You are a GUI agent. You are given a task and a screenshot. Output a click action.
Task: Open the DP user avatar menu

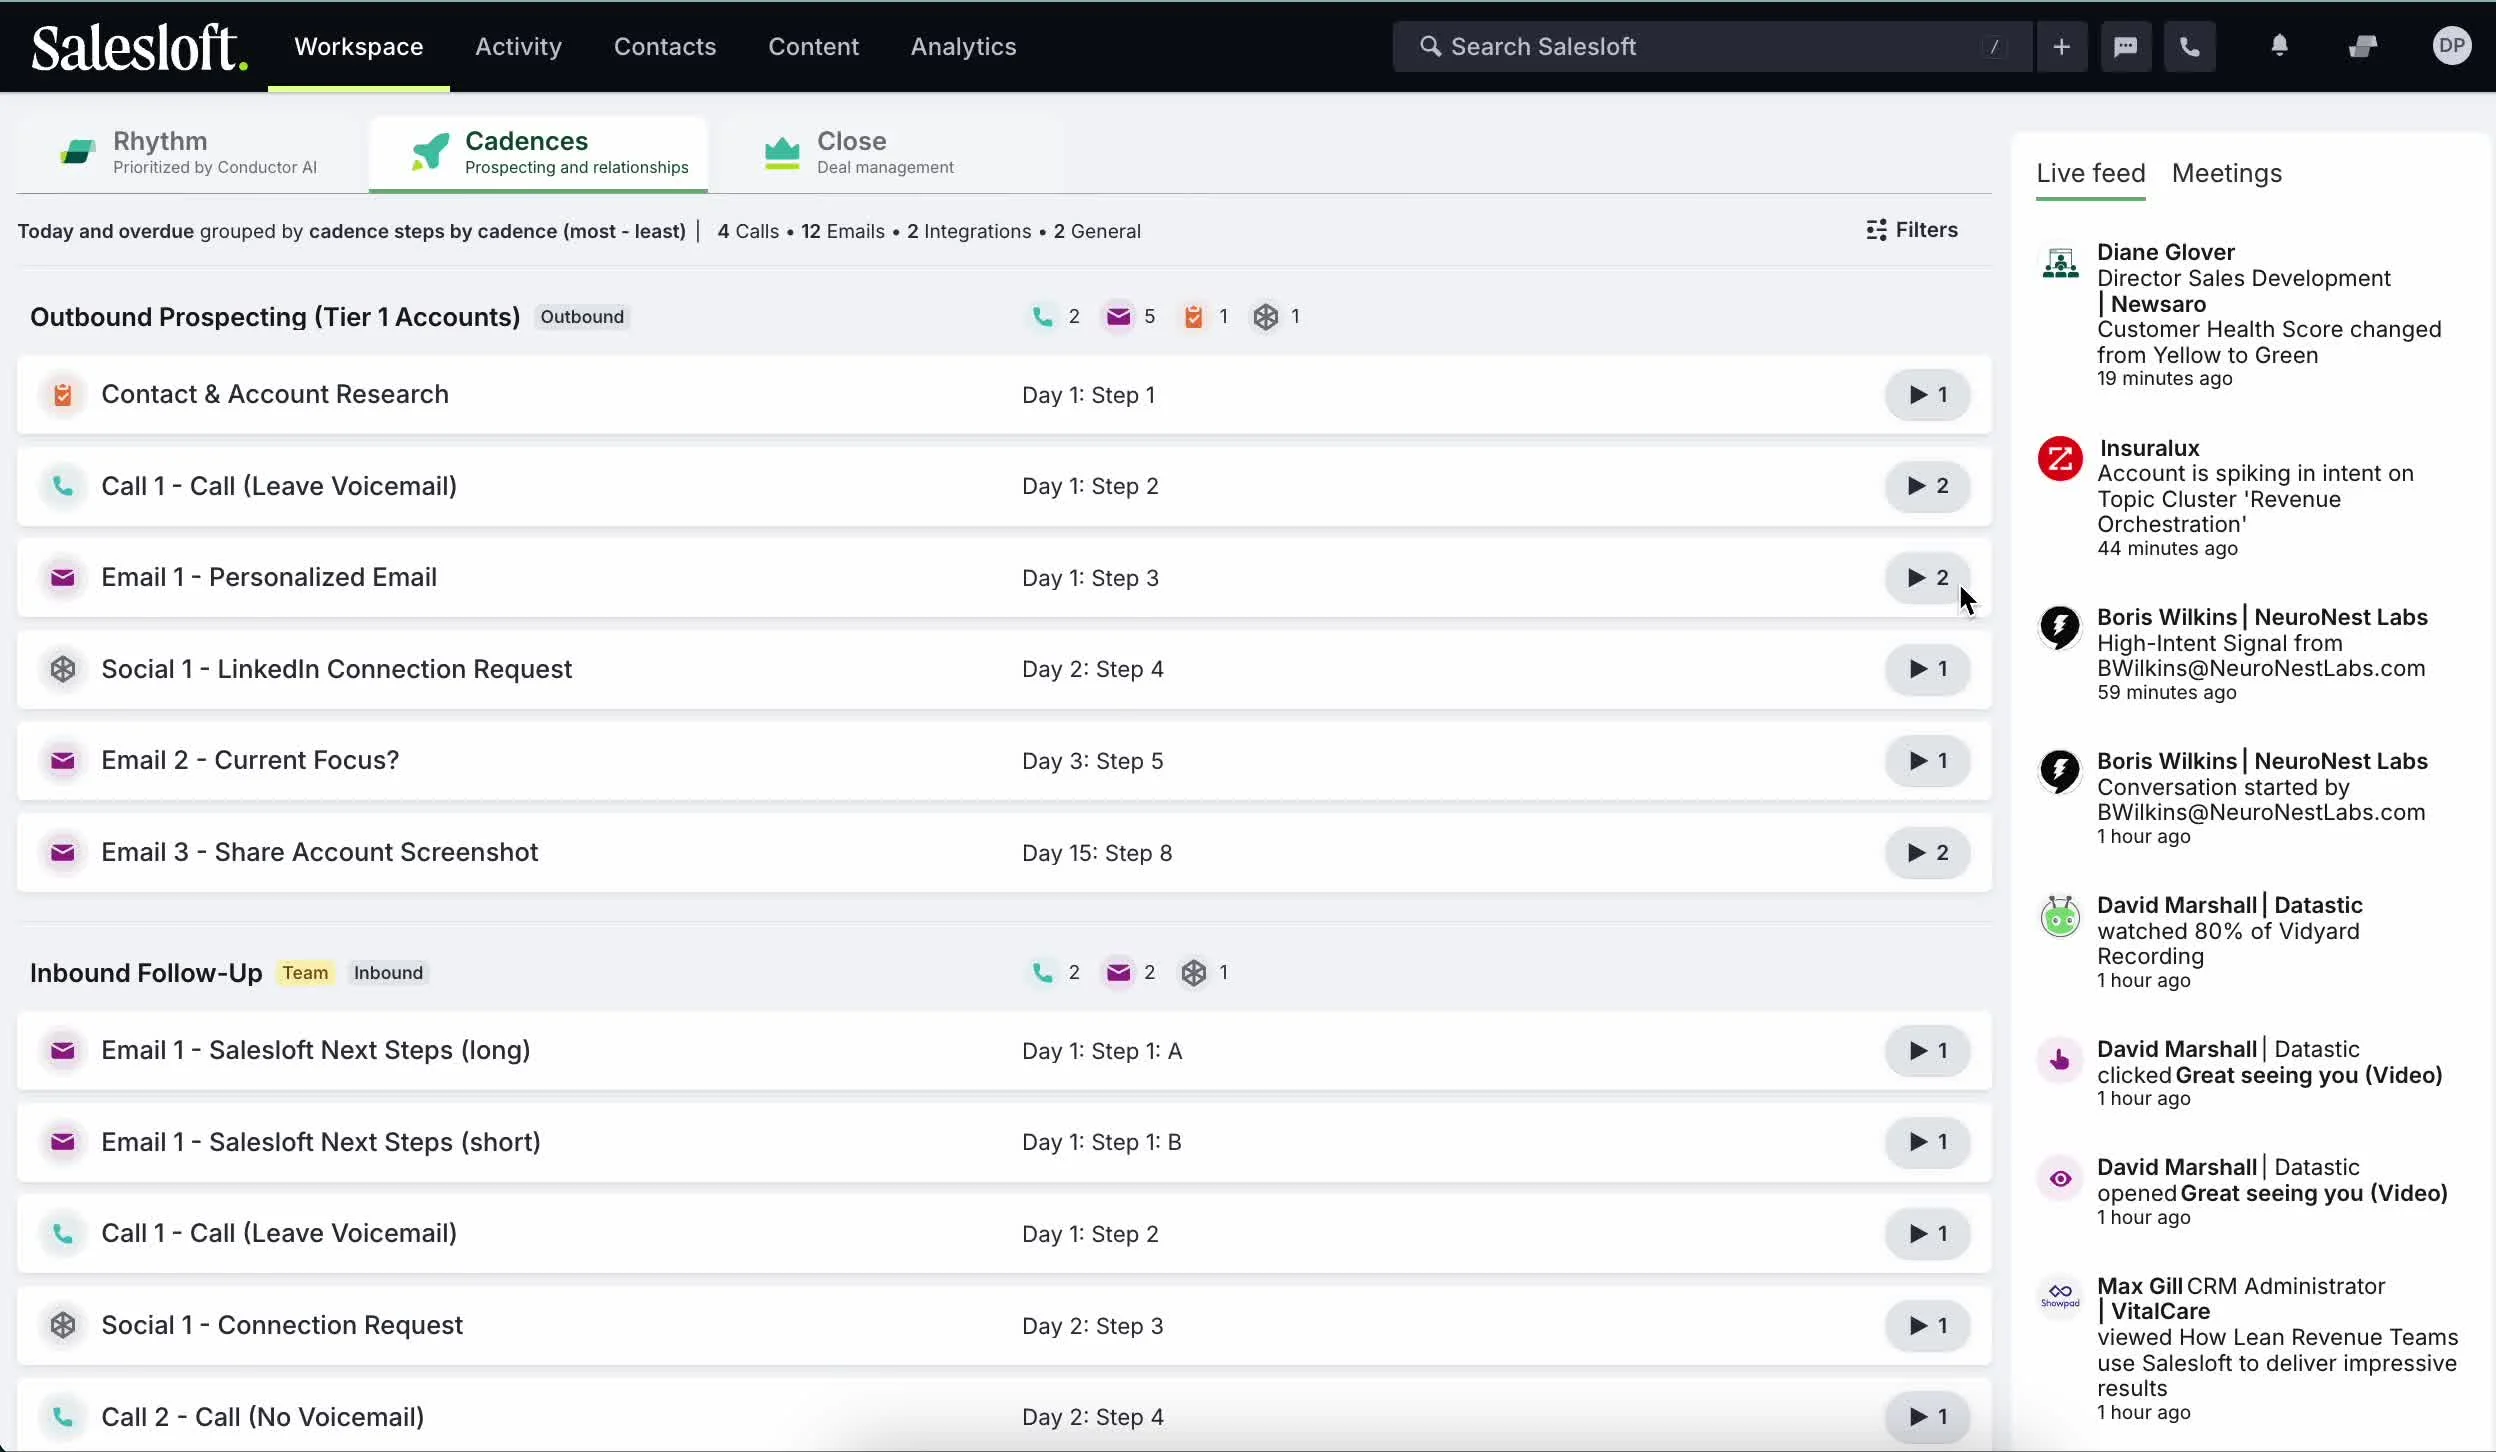(x=2452, y=46)
